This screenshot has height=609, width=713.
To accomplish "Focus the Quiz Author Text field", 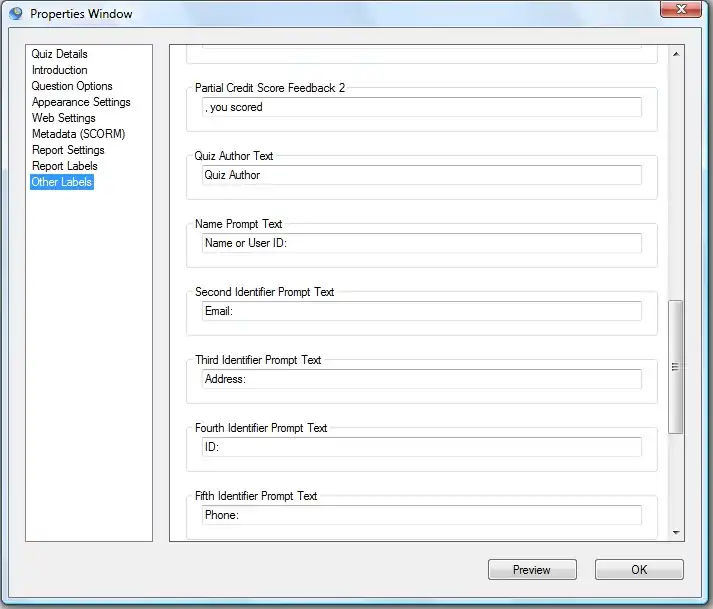I will tap(420, 175).
